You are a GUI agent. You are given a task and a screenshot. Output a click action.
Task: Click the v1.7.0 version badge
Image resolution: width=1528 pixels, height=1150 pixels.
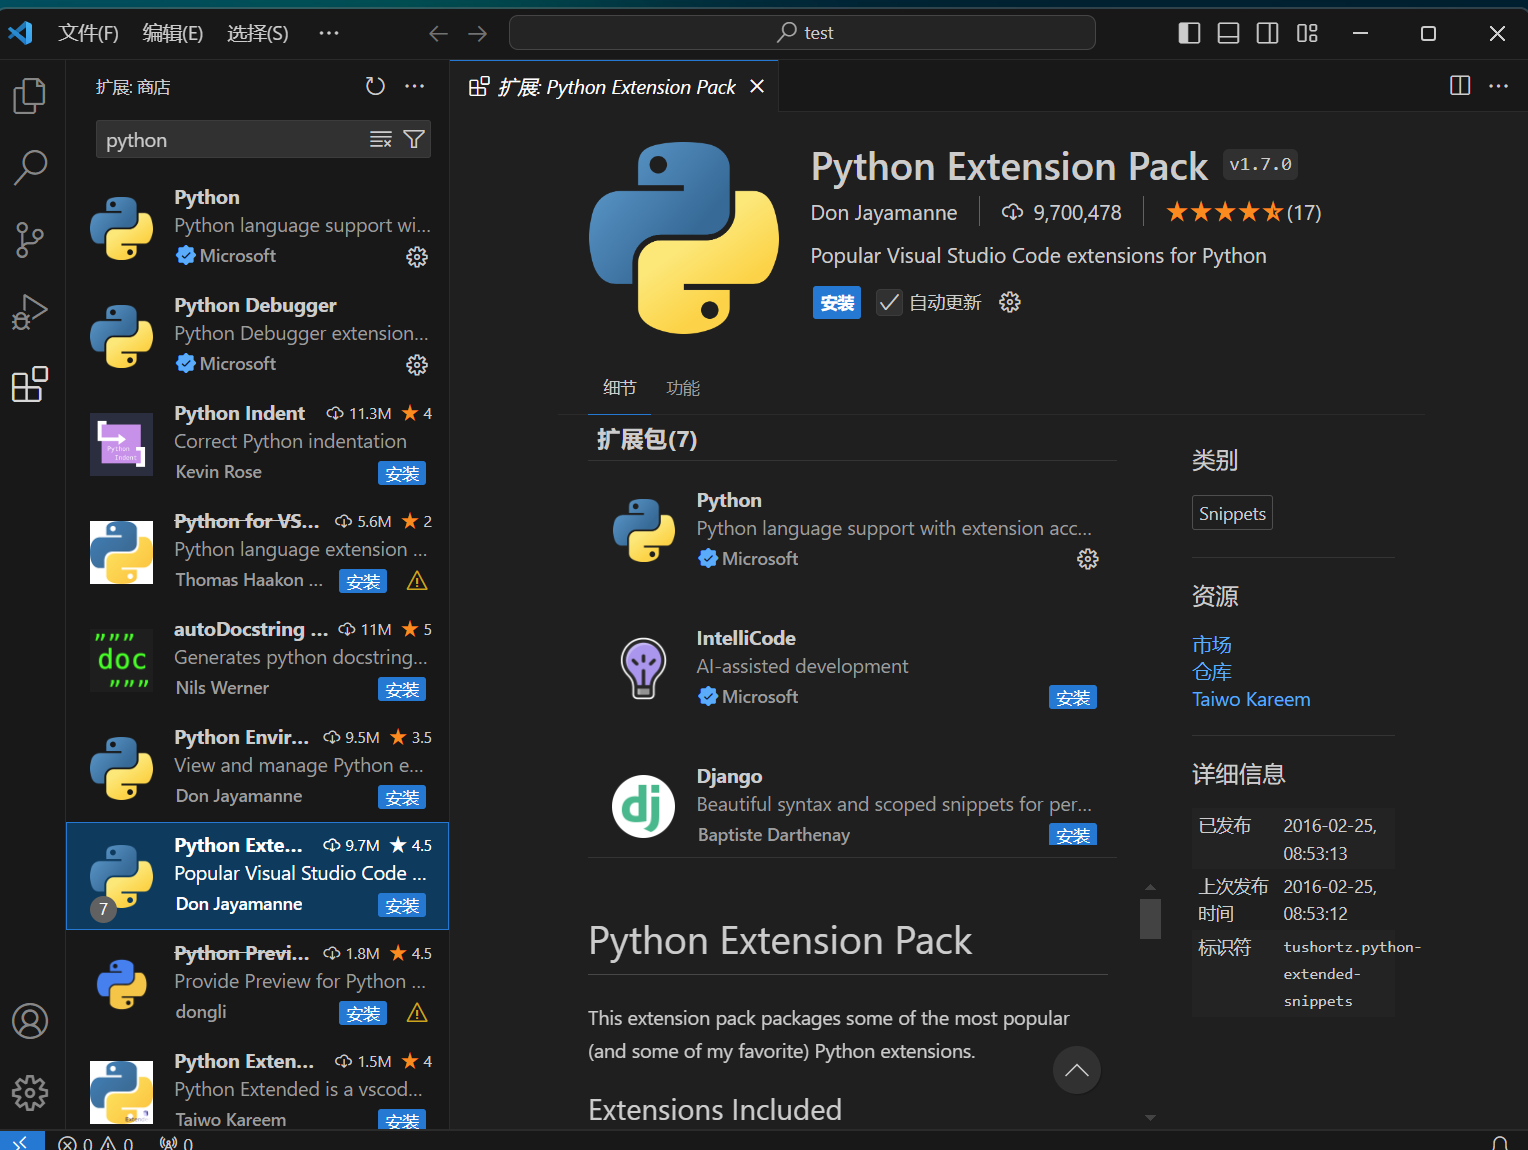[x=1260, y=164]
